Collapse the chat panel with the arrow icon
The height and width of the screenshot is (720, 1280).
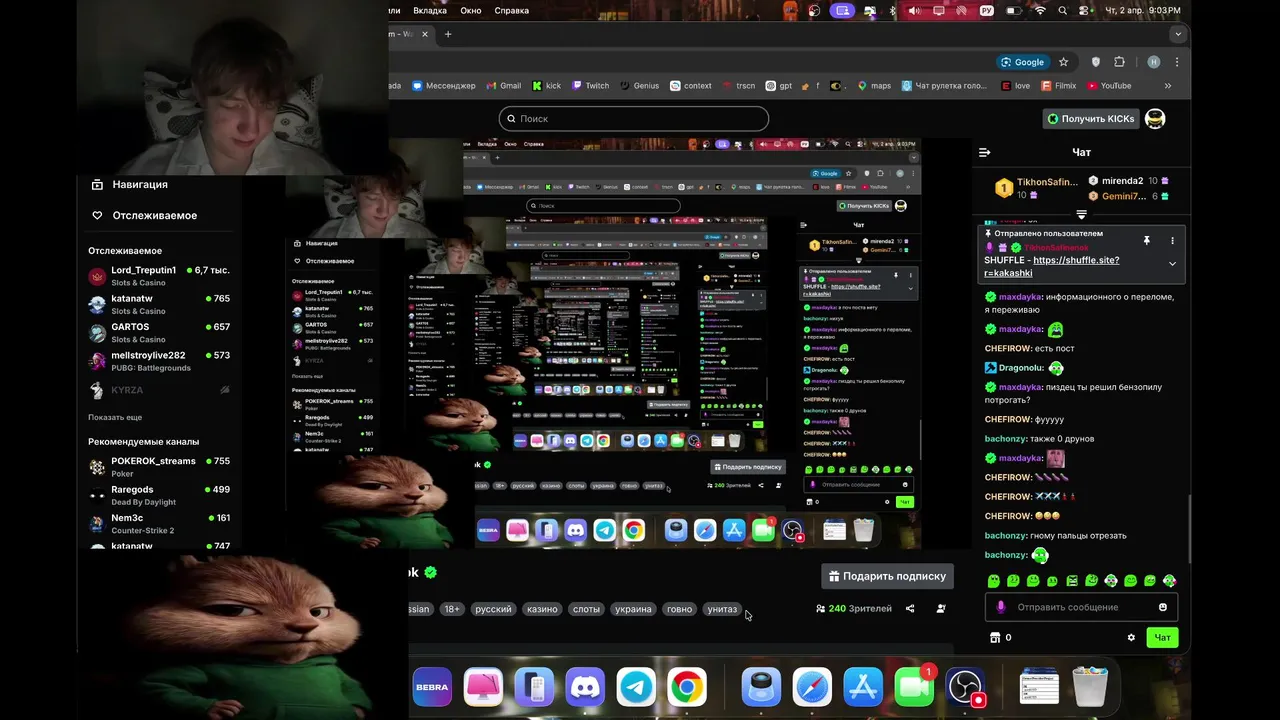[x=985, y=152]
